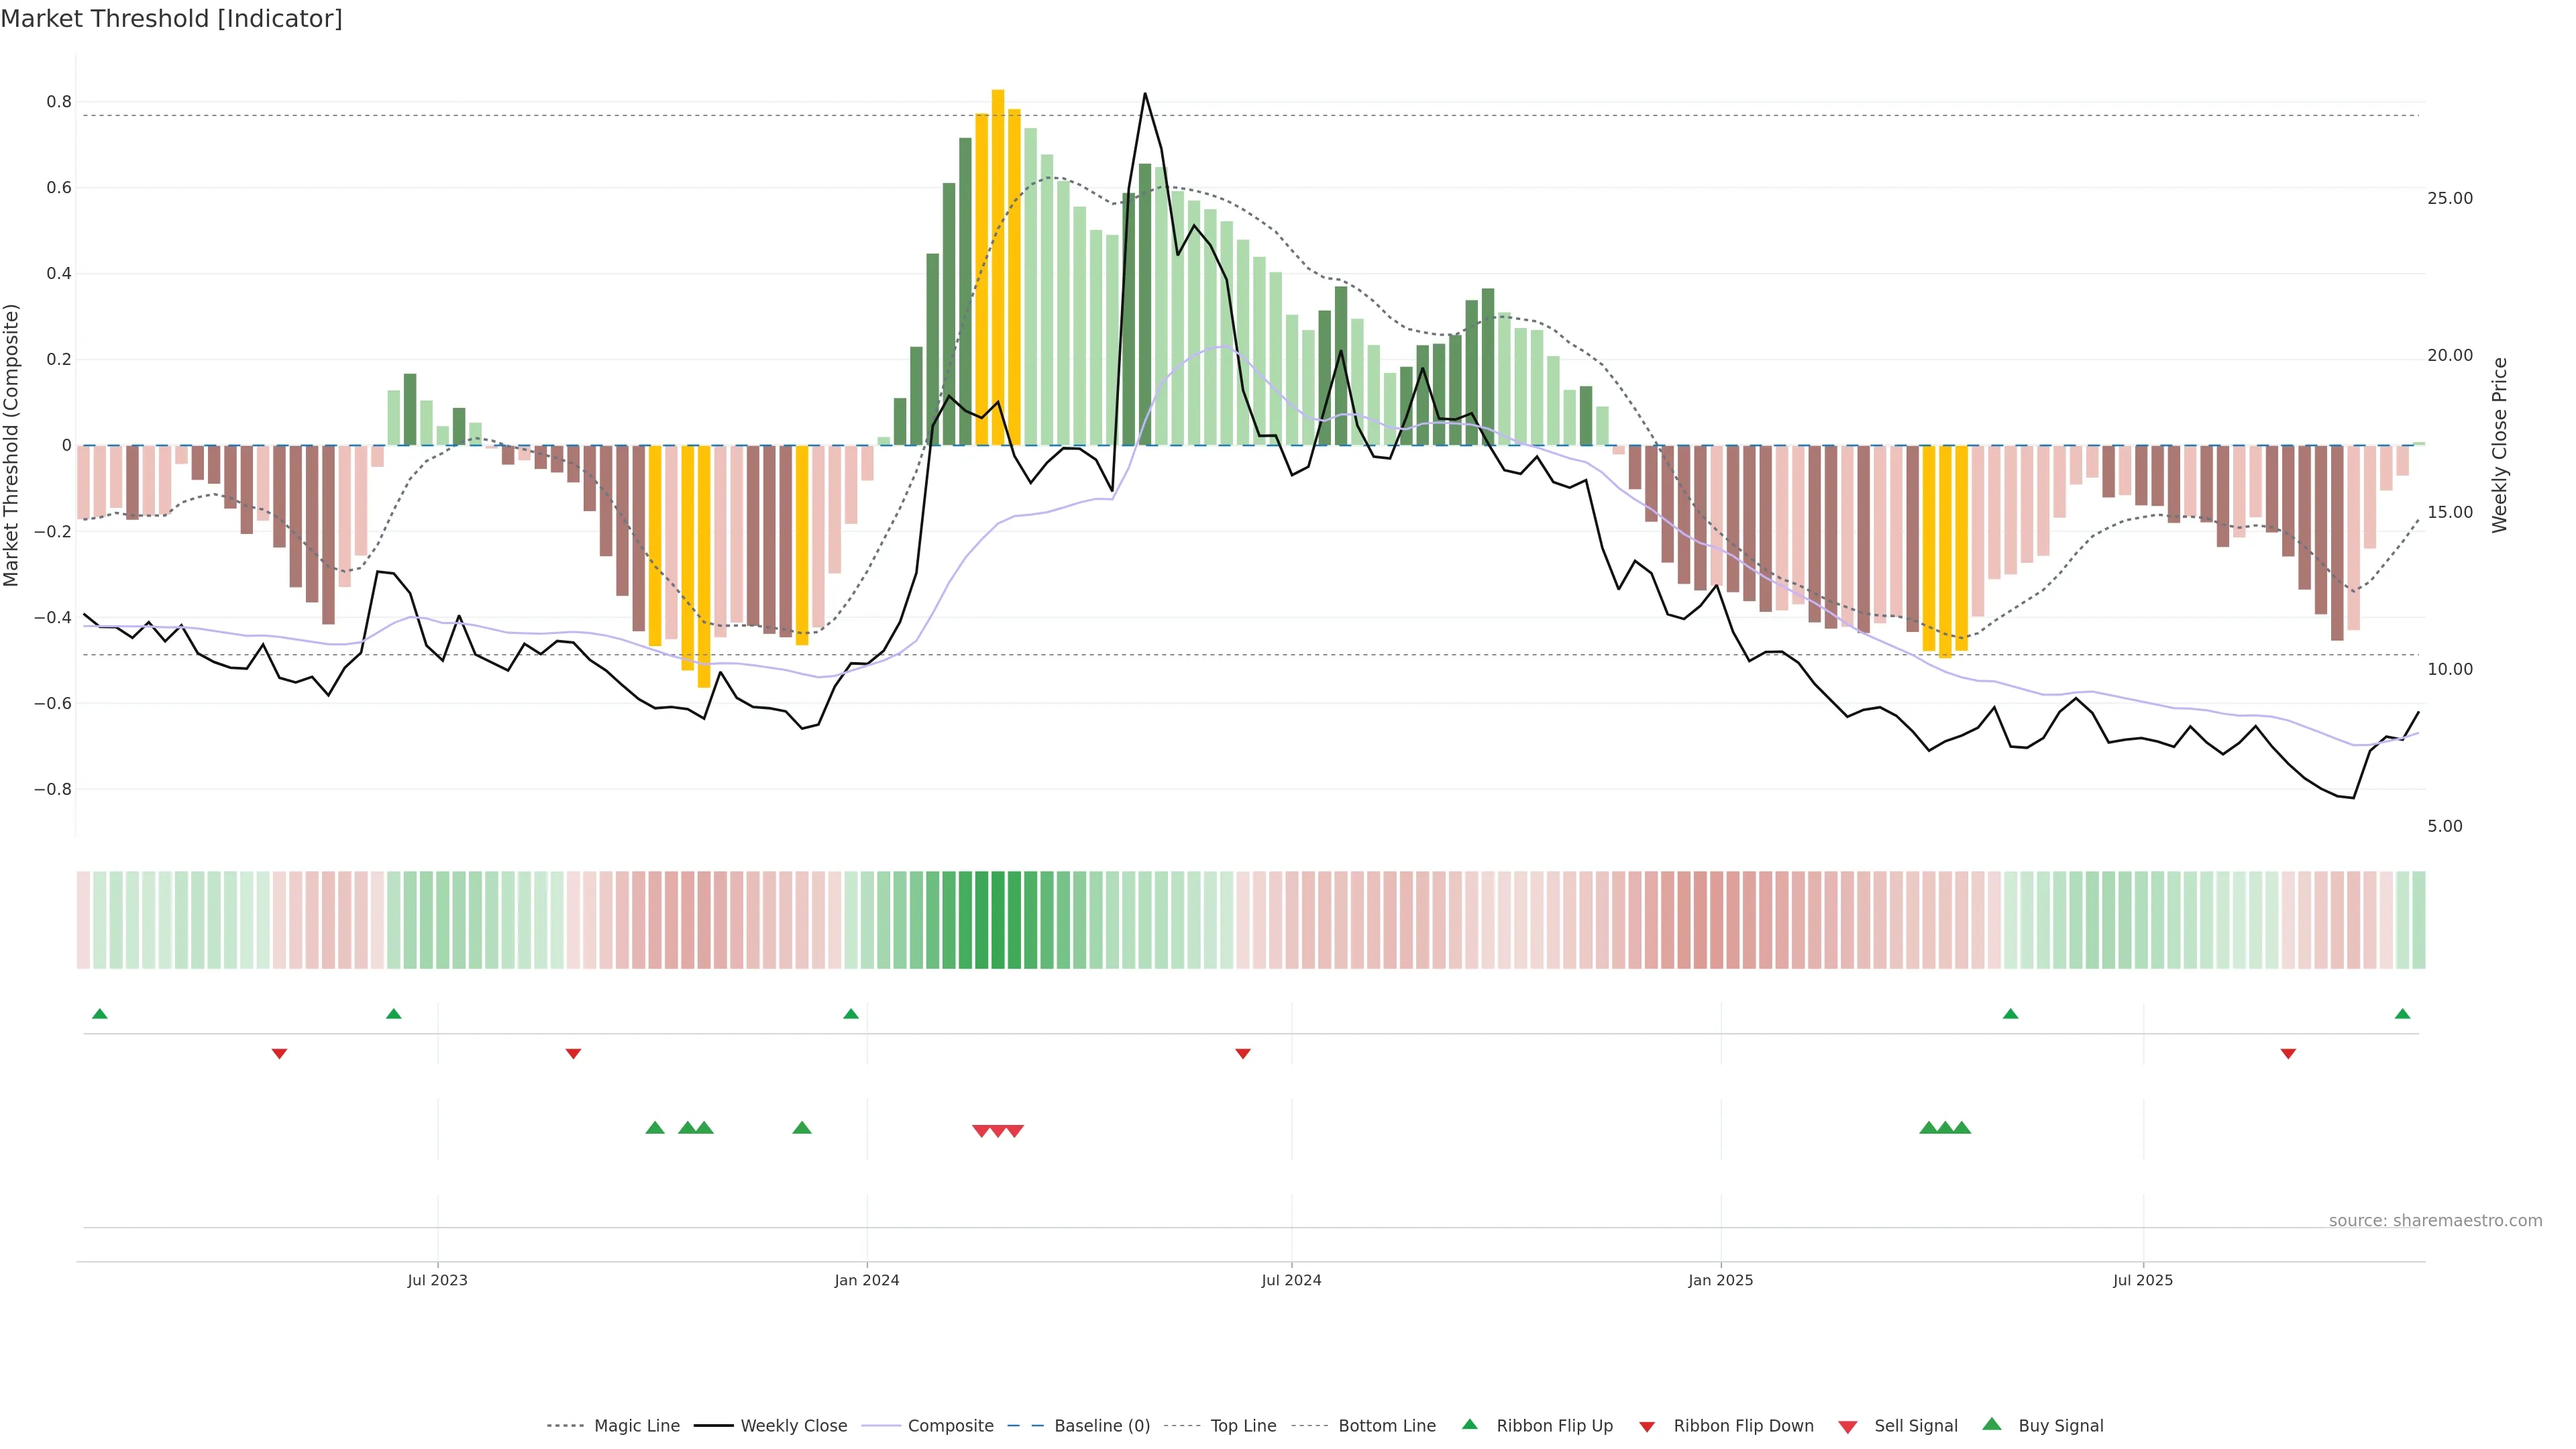
Task: Click the Ribbon Flip Down legend icon
Action: [x=1647, y=1426]
